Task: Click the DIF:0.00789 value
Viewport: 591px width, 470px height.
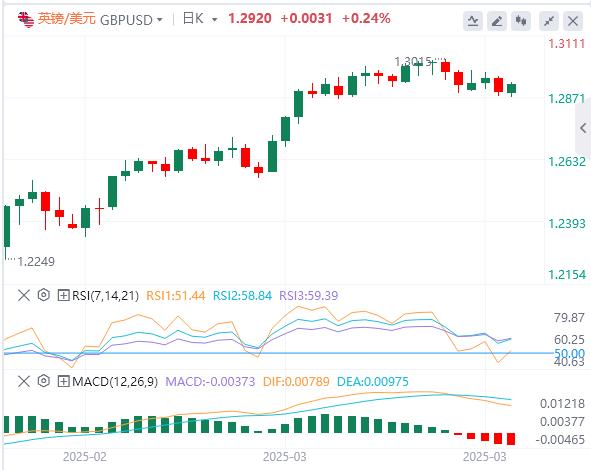Action: [296, 381]
